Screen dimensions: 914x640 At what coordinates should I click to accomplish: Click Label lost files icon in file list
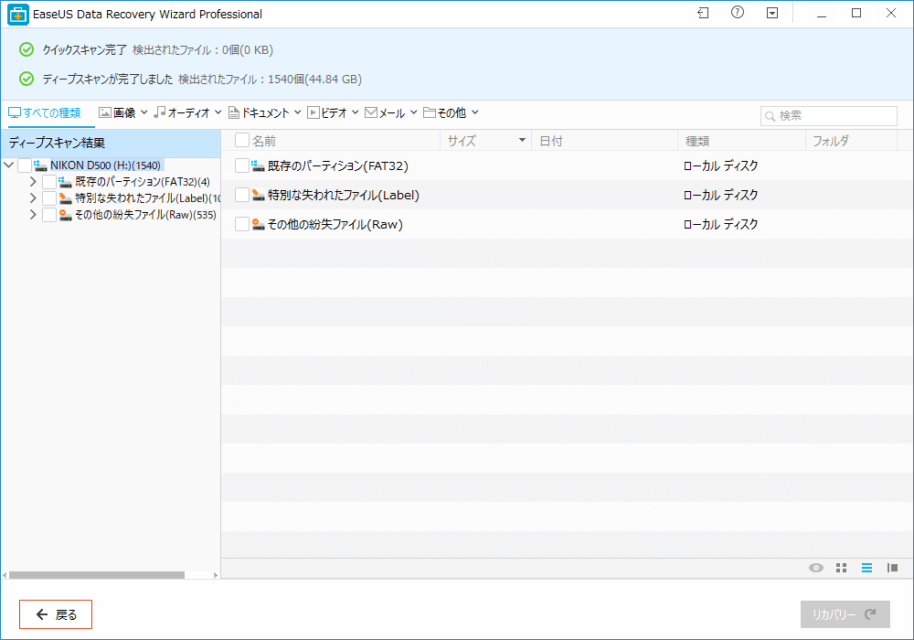[258, 195]
